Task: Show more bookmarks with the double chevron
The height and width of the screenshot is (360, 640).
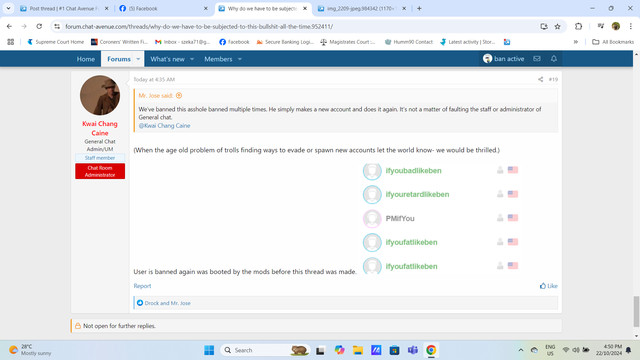Action: tap(576, 42)
